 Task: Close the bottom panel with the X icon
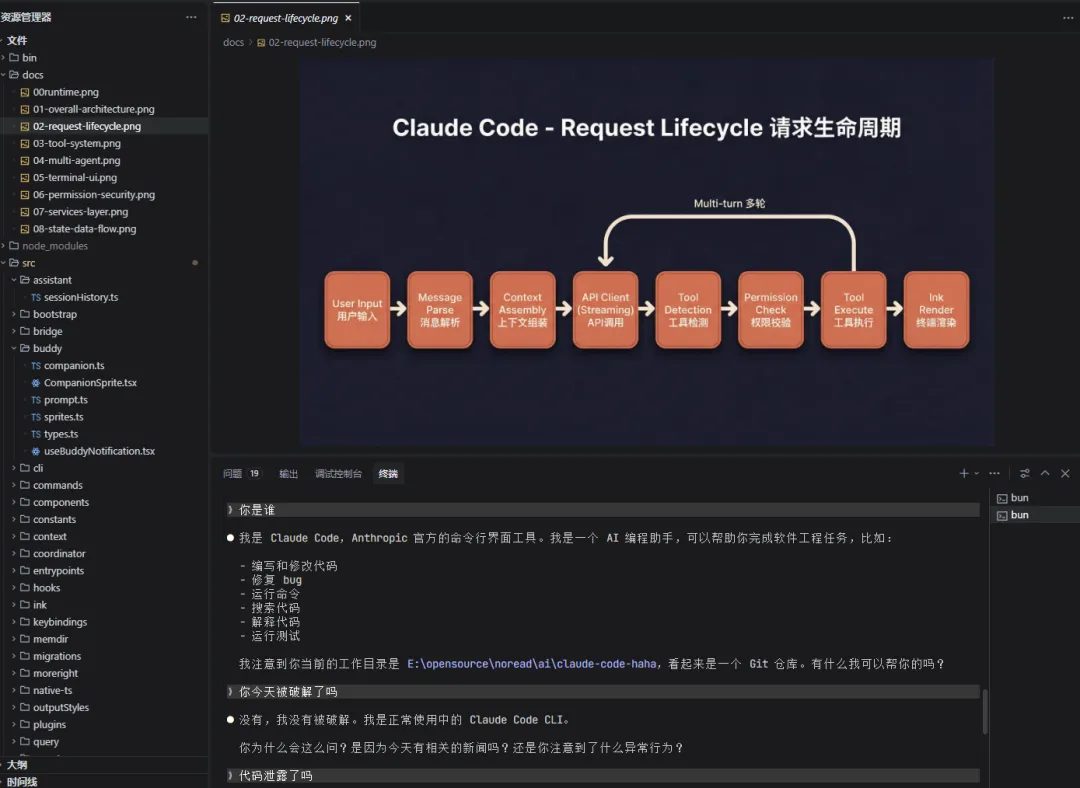coord(1065,473)
